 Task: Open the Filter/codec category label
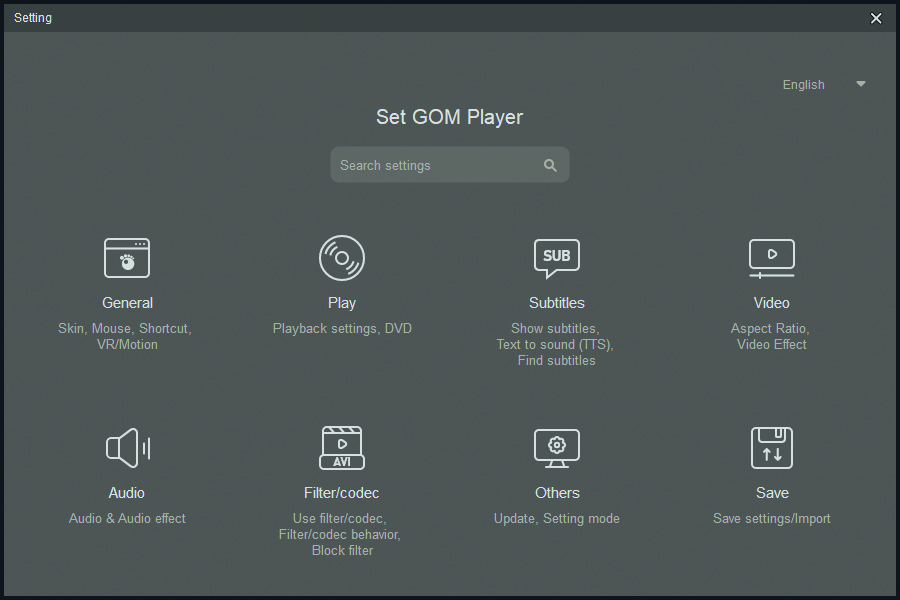(342, 493)
